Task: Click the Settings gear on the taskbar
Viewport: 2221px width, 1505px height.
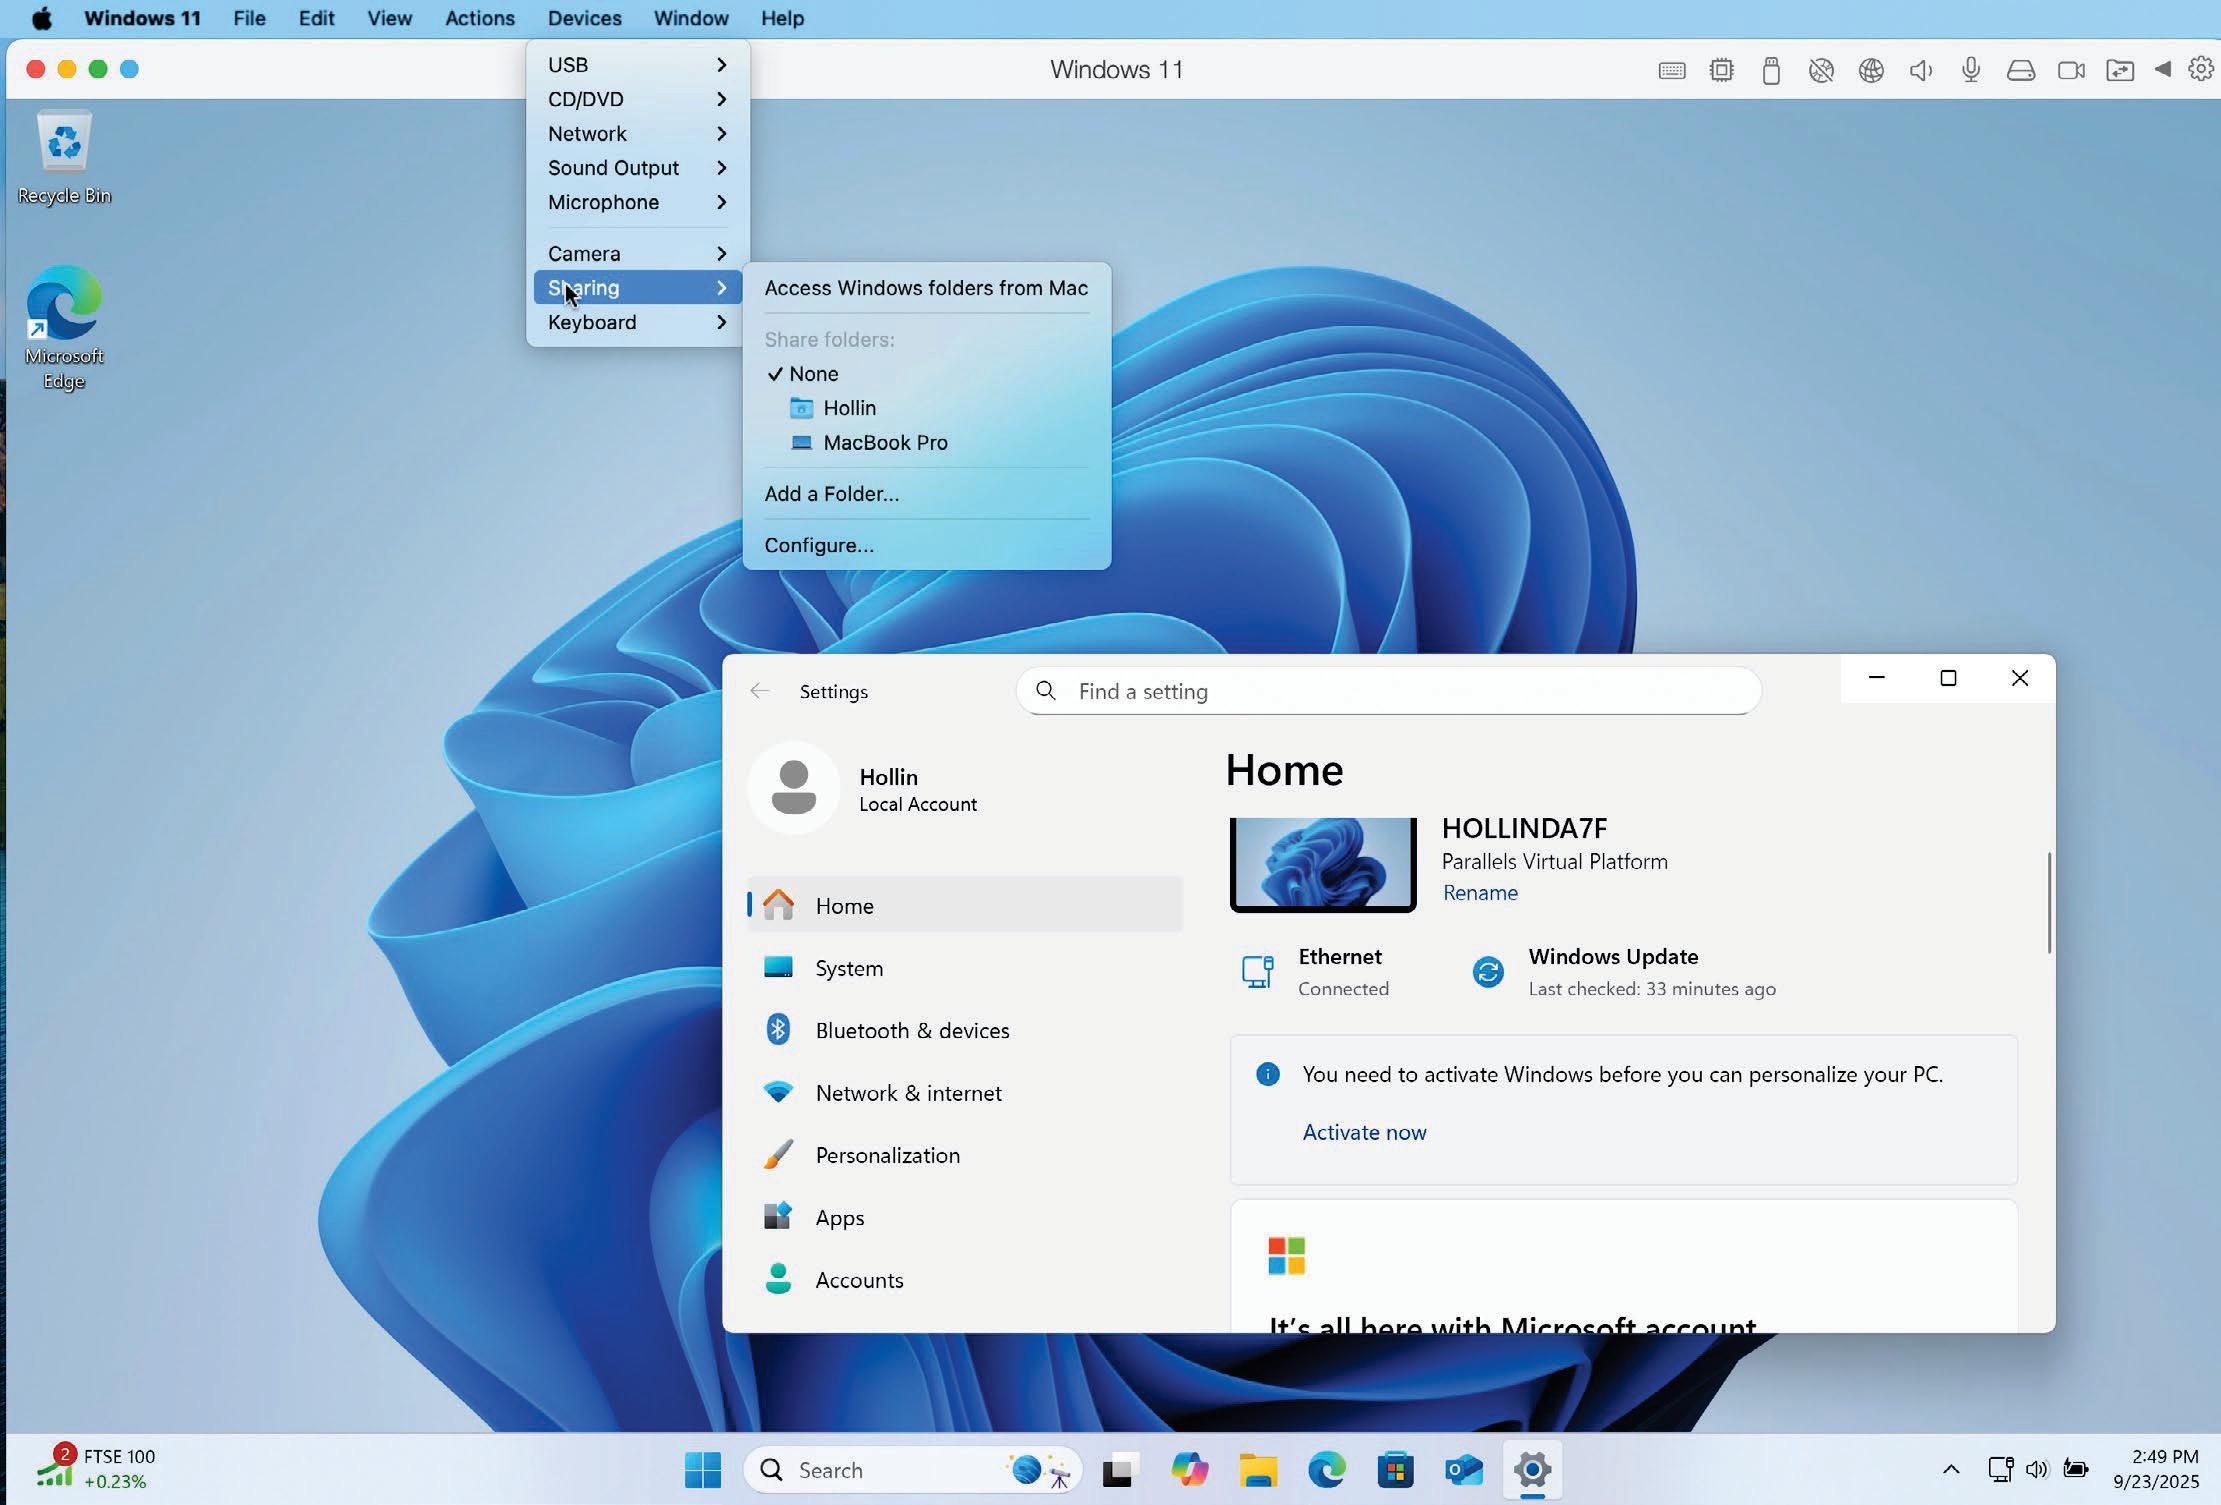Action: tap(1532, 1470)
